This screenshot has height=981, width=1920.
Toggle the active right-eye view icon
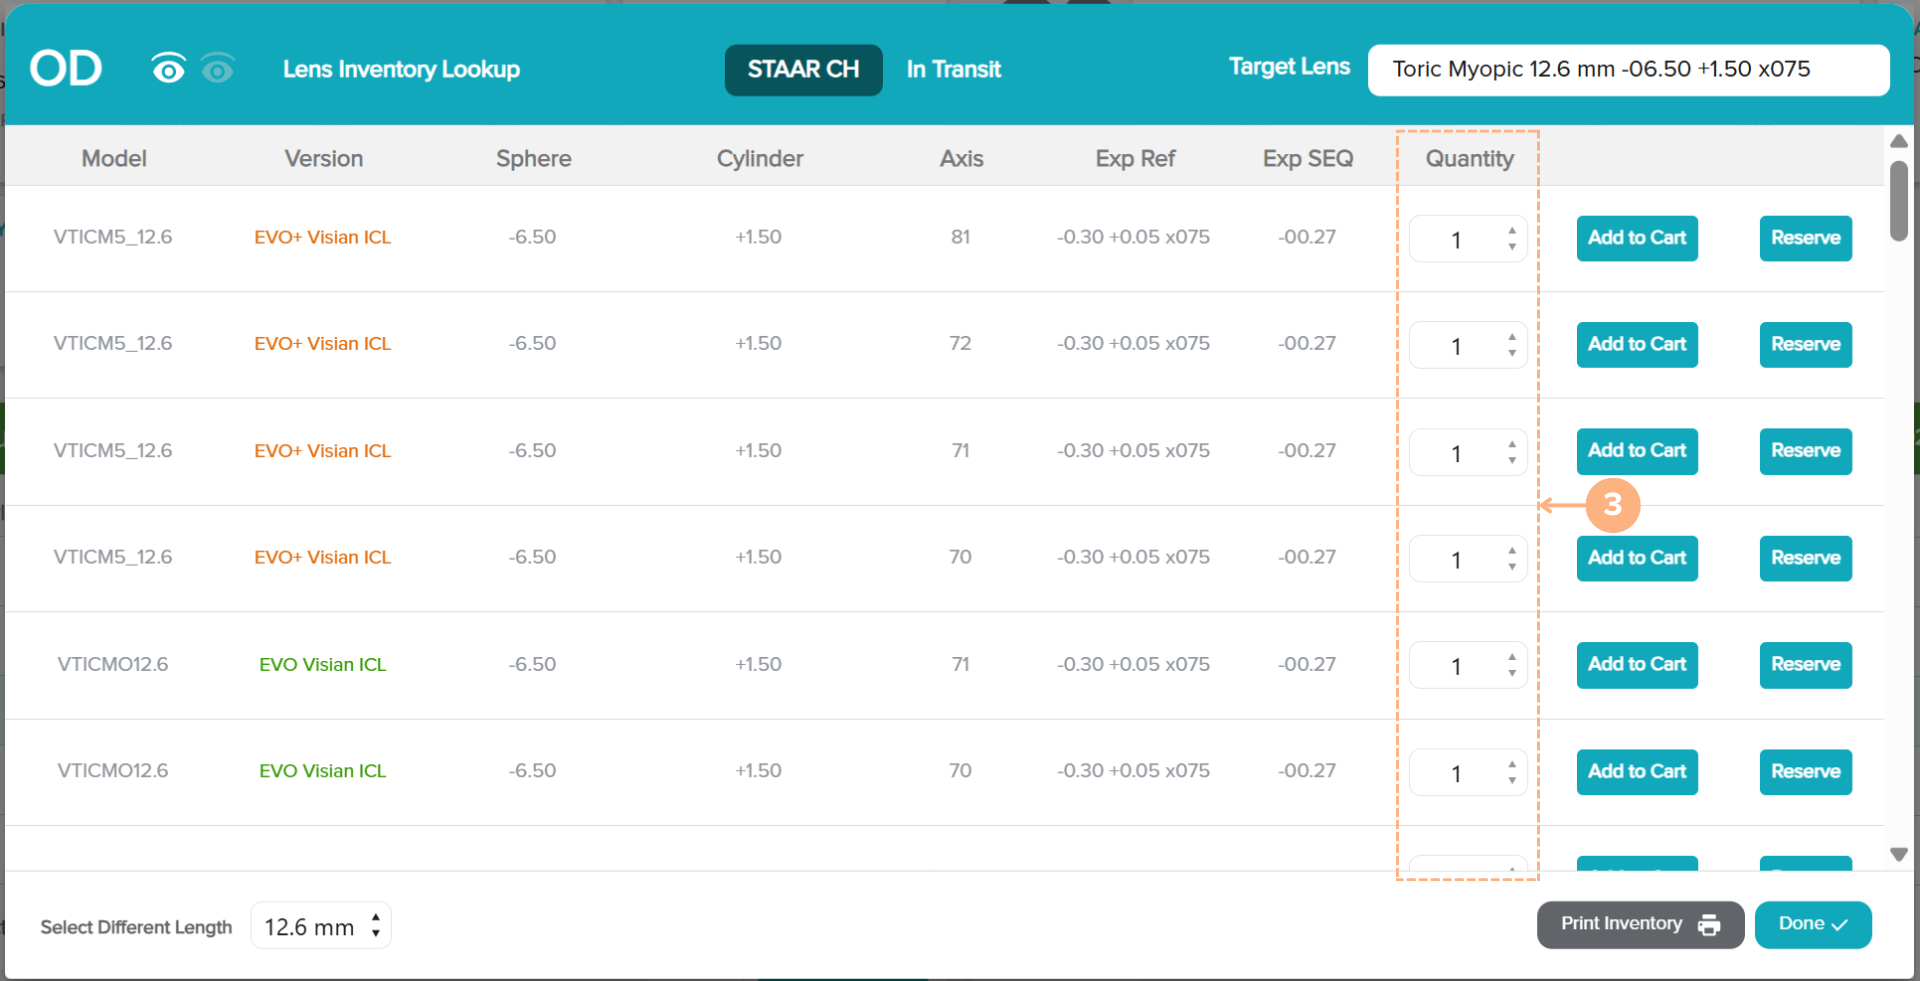[168, 69]
